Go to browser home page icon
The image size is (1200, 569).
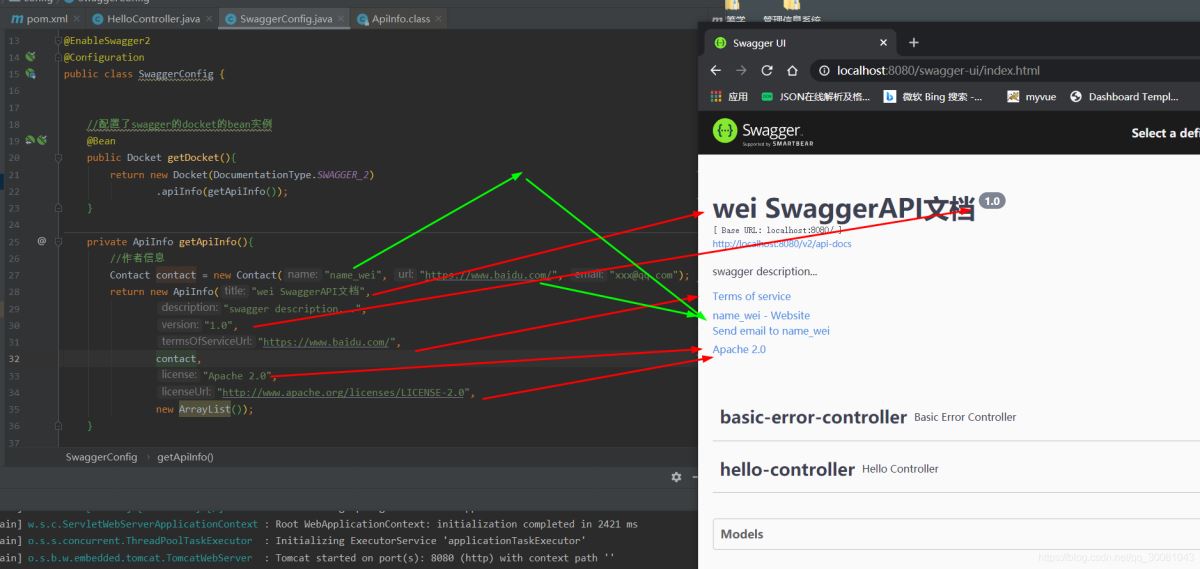[x=792, y=71]
